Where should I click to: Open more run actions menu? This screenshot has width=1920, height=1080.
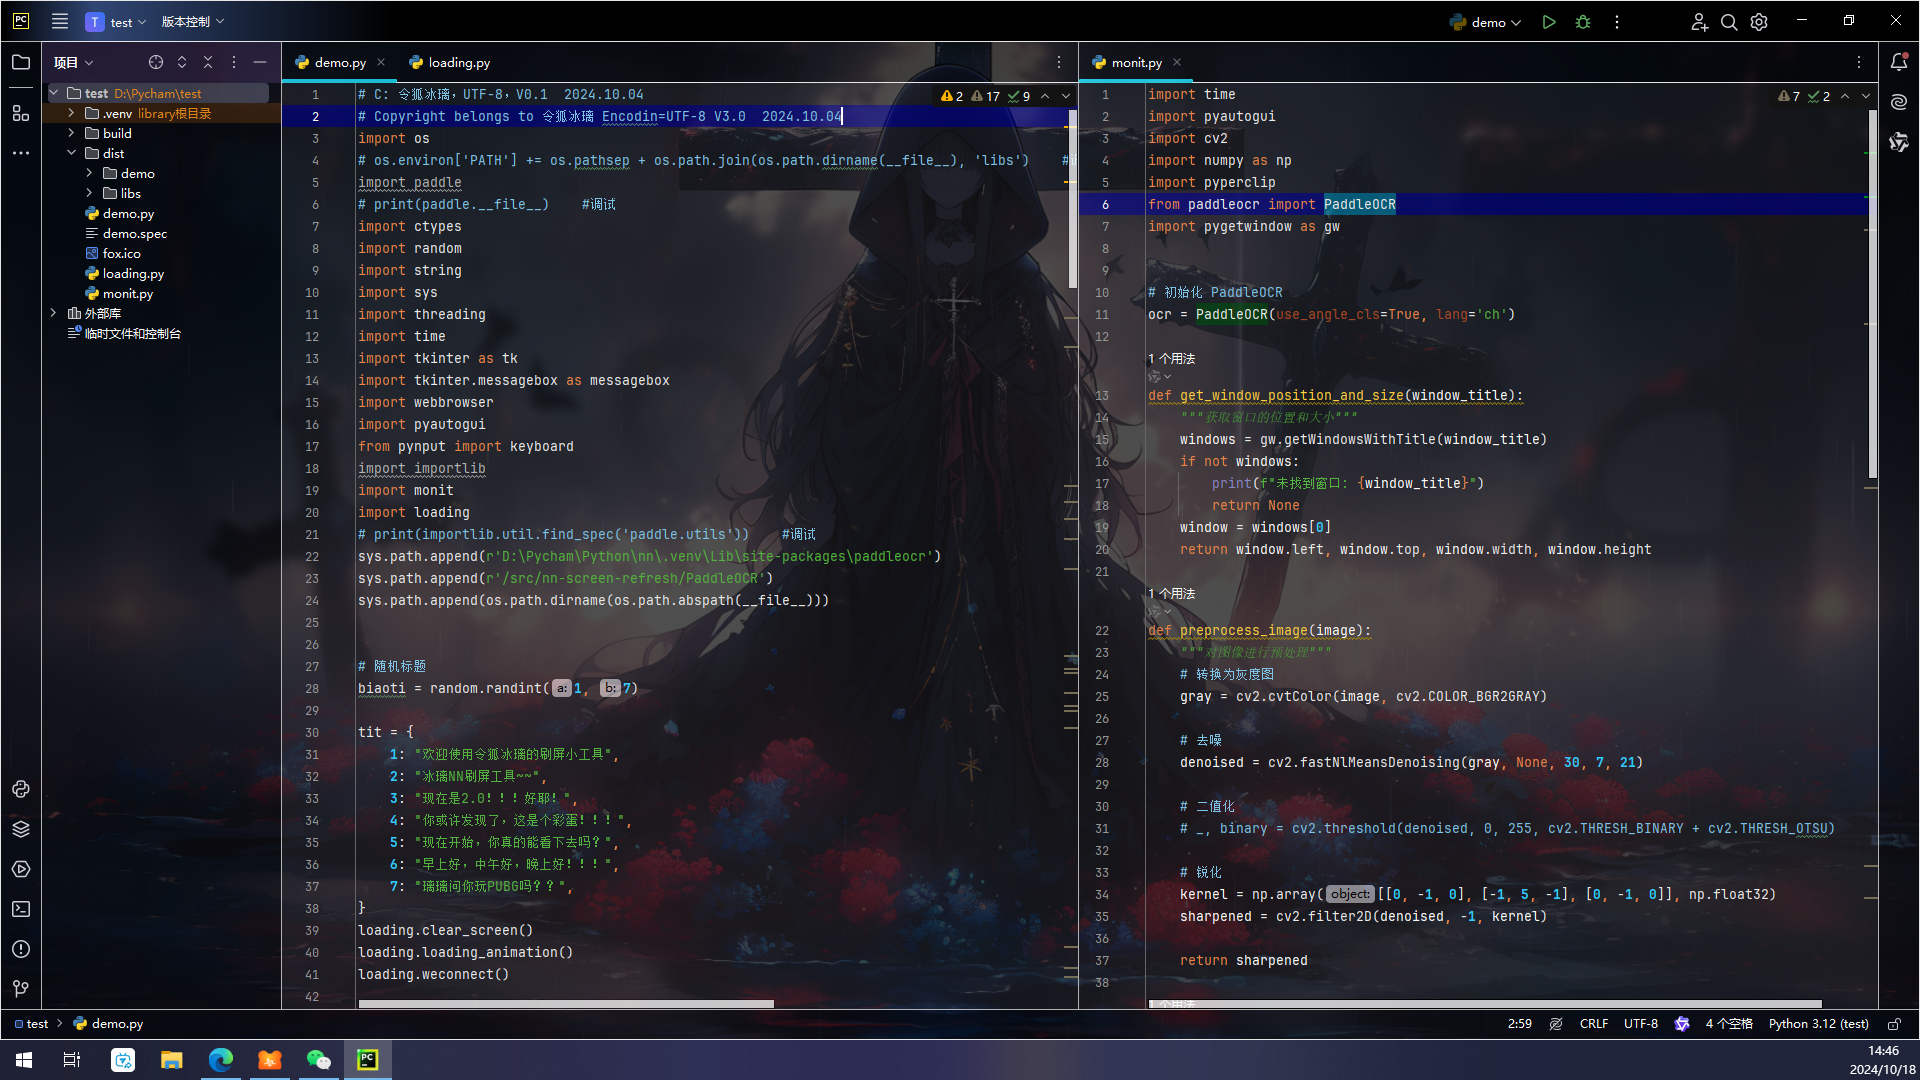click(1617, 22)
